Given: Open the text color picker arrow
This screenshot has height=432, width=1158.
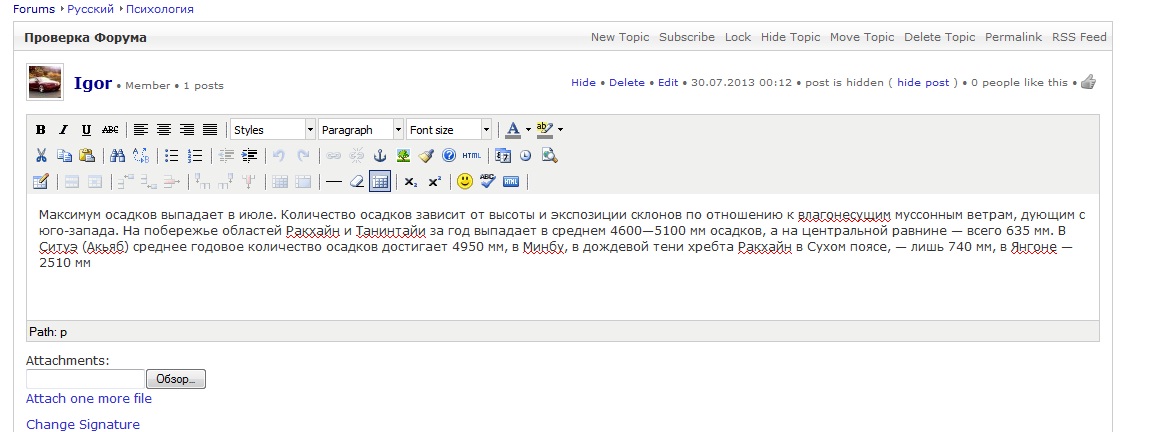Looking at the screenshot, I should click(x=528, y=130).
